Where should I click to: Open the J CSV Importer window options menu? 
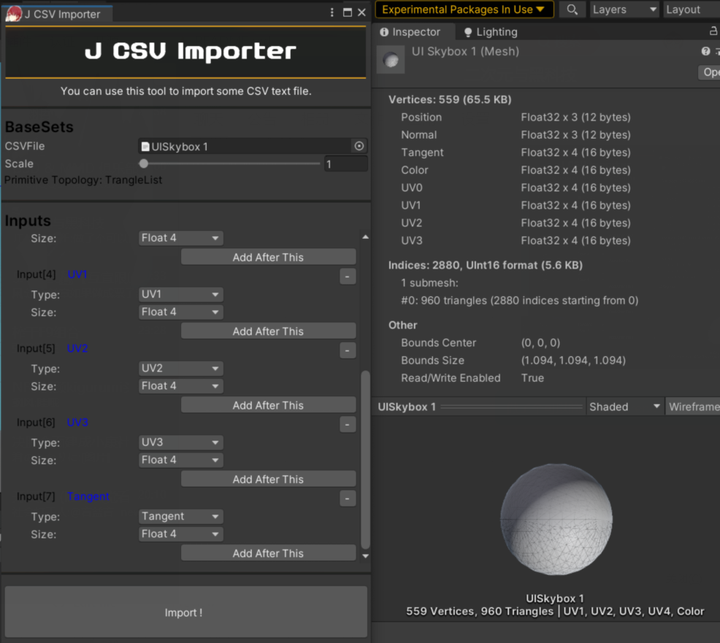(332, 12)
